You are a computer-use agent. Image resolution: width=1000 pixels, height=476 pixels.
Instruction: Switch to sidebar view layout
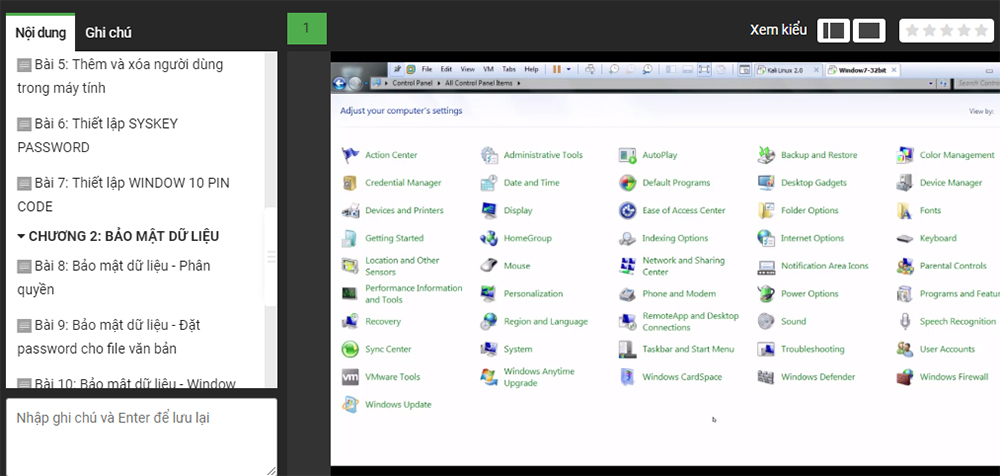click(x=832, y=30)
